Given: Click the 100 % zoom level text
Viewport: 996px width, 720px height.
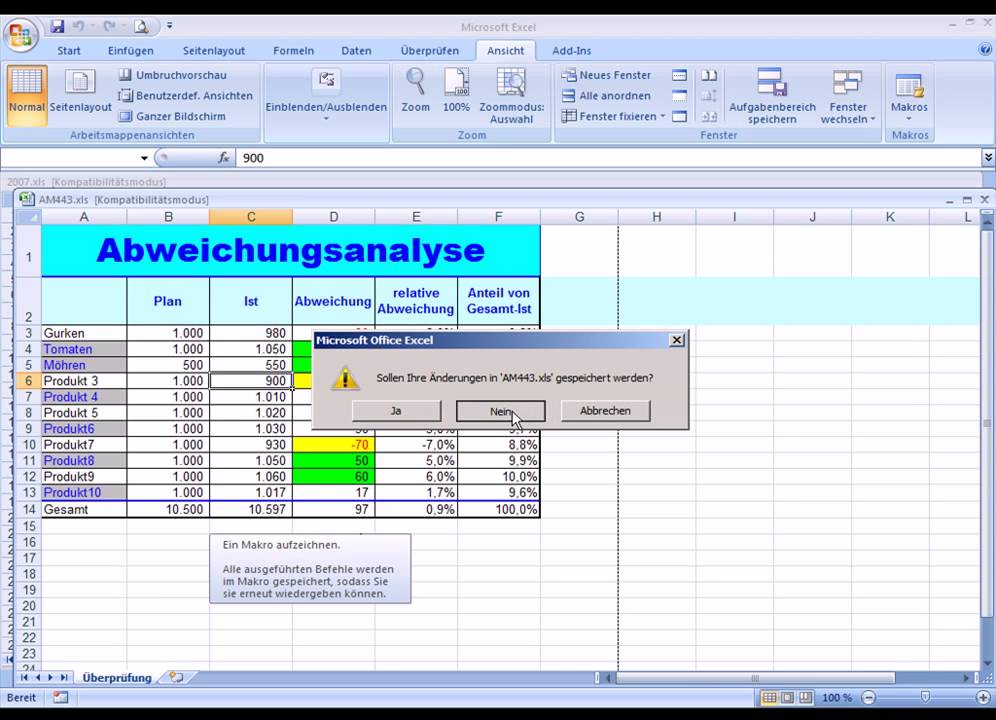Looking at the screenshot, I should click(x=837, y=698).
